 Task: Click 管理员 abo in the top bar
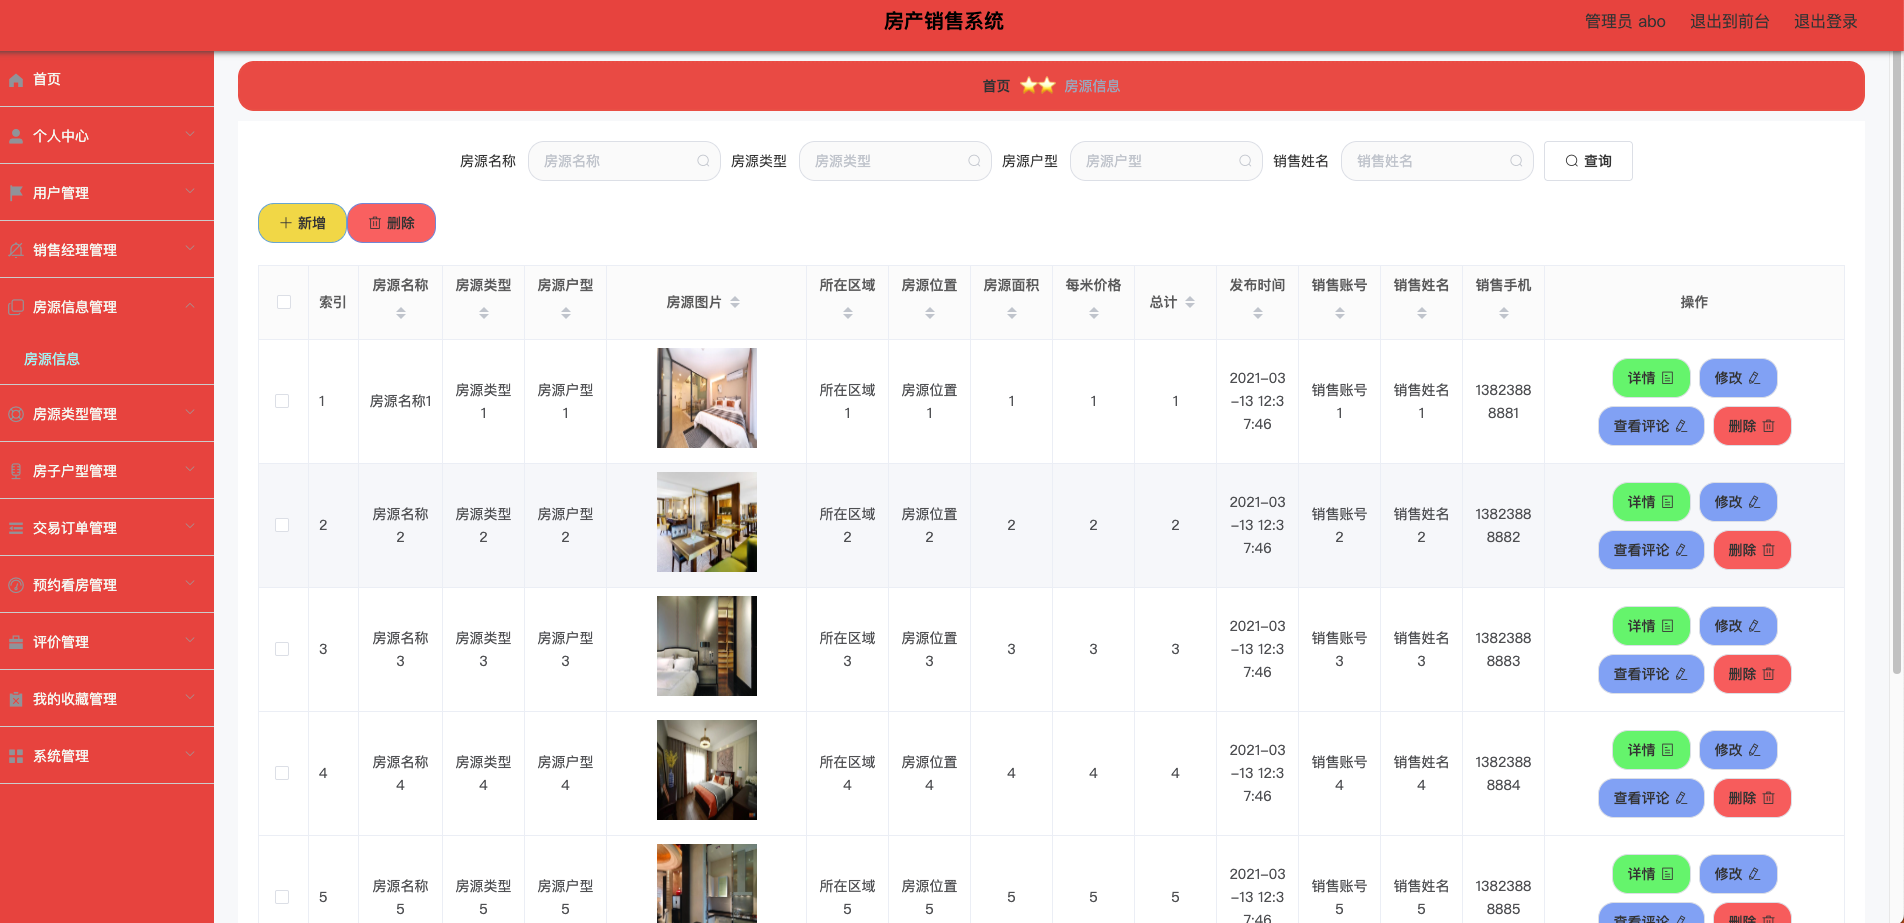tap(1625, 21)
